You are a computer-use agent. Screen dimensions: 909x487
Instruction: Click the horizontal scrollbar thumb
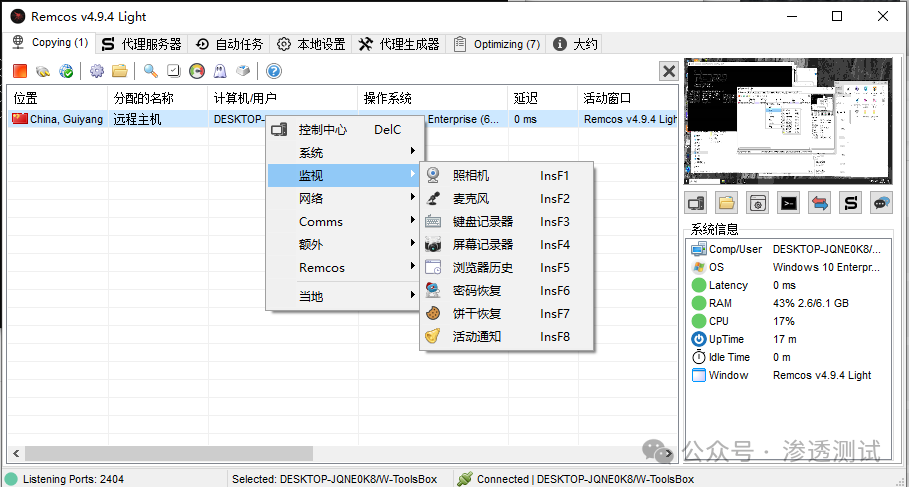169,453
